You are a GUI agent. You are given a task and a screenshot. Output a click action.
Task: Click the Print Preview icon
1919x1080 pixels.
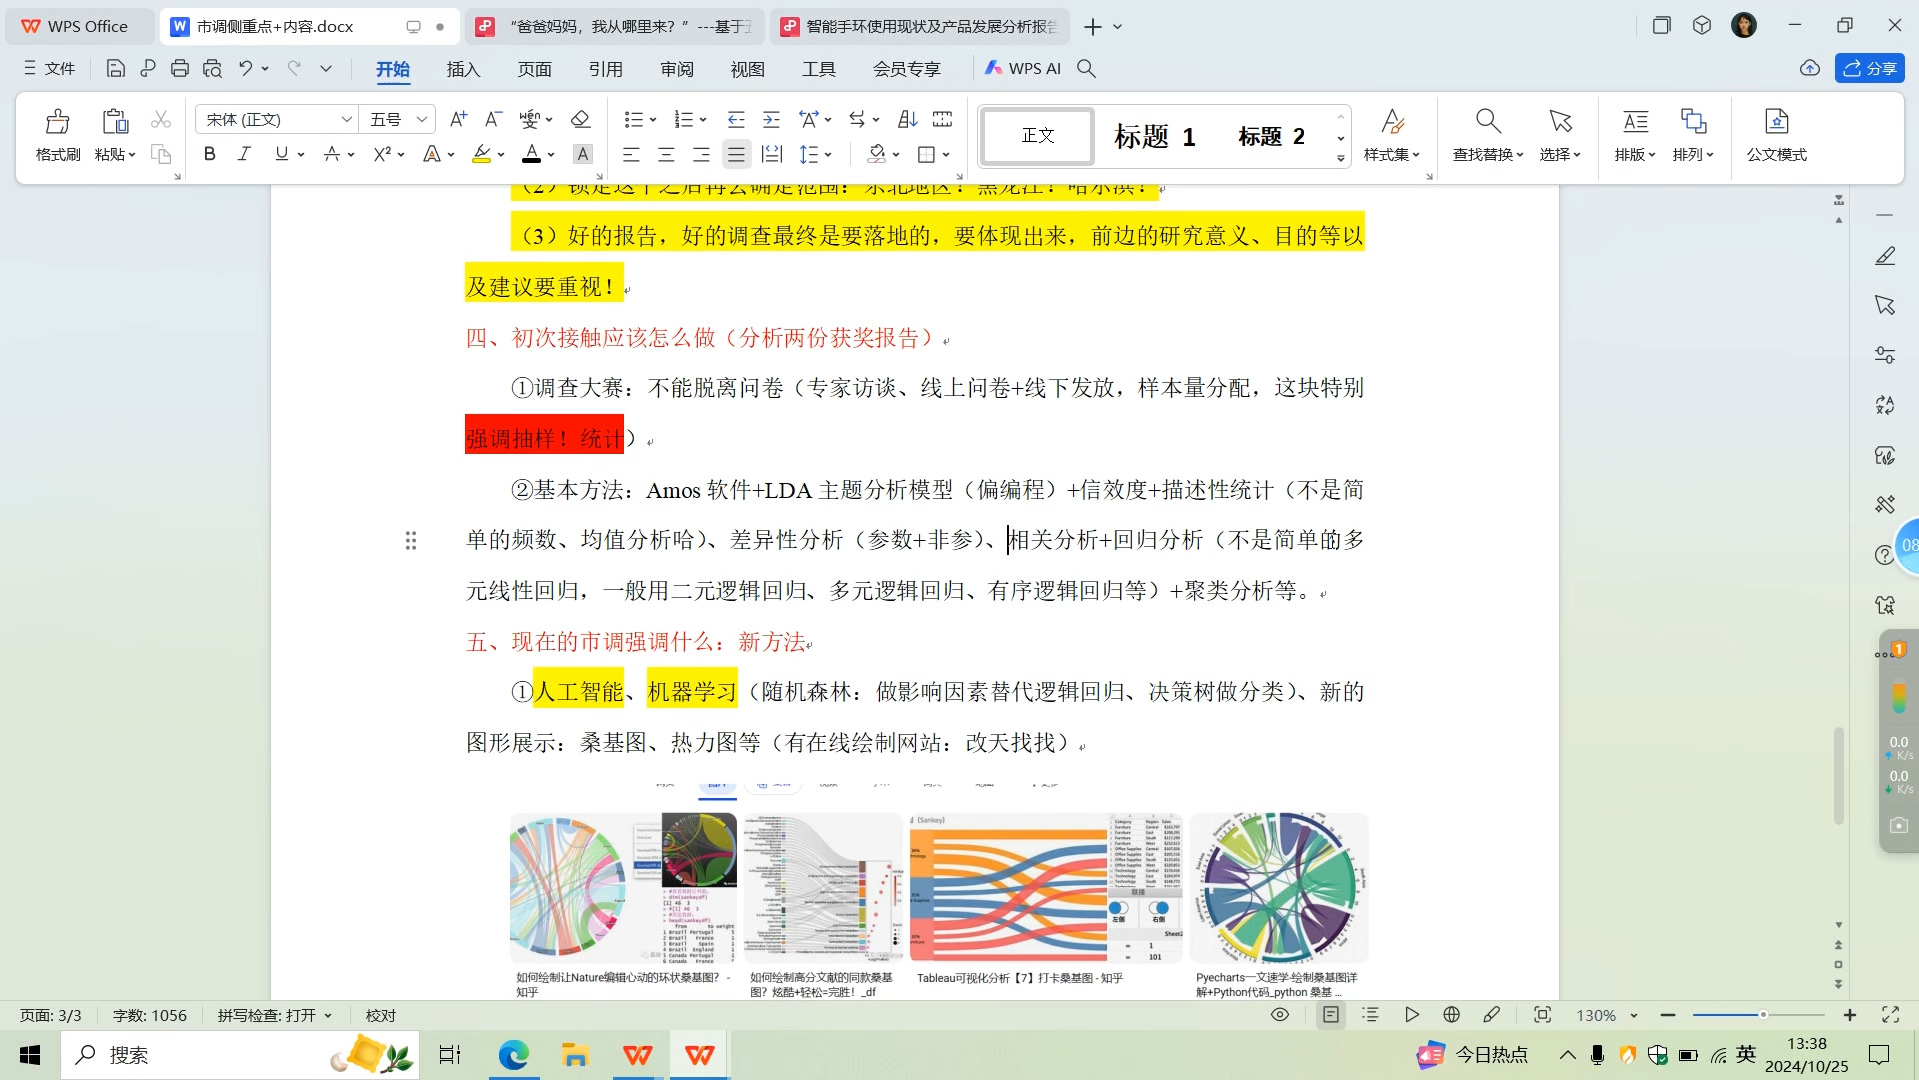[212, 68]
